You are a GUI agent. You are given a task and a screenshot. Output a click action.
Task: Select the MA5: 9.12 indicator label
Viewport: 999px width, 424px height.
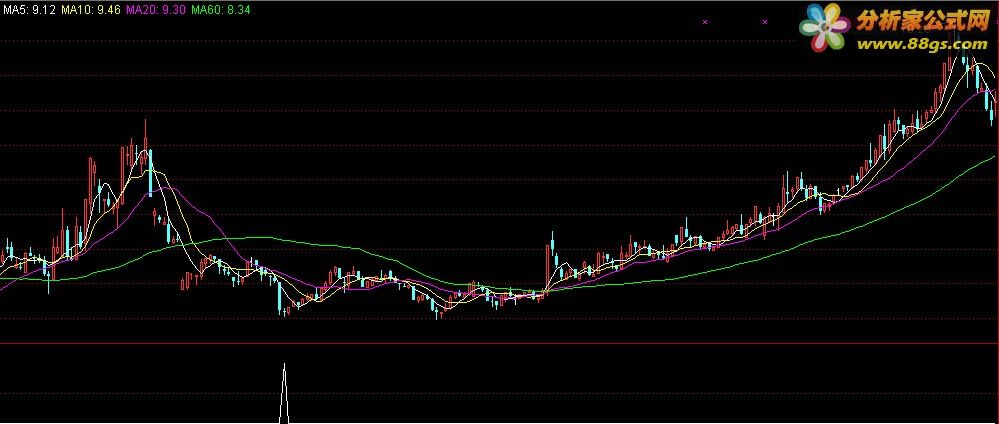pyautogui.click(x=29, y=10)
